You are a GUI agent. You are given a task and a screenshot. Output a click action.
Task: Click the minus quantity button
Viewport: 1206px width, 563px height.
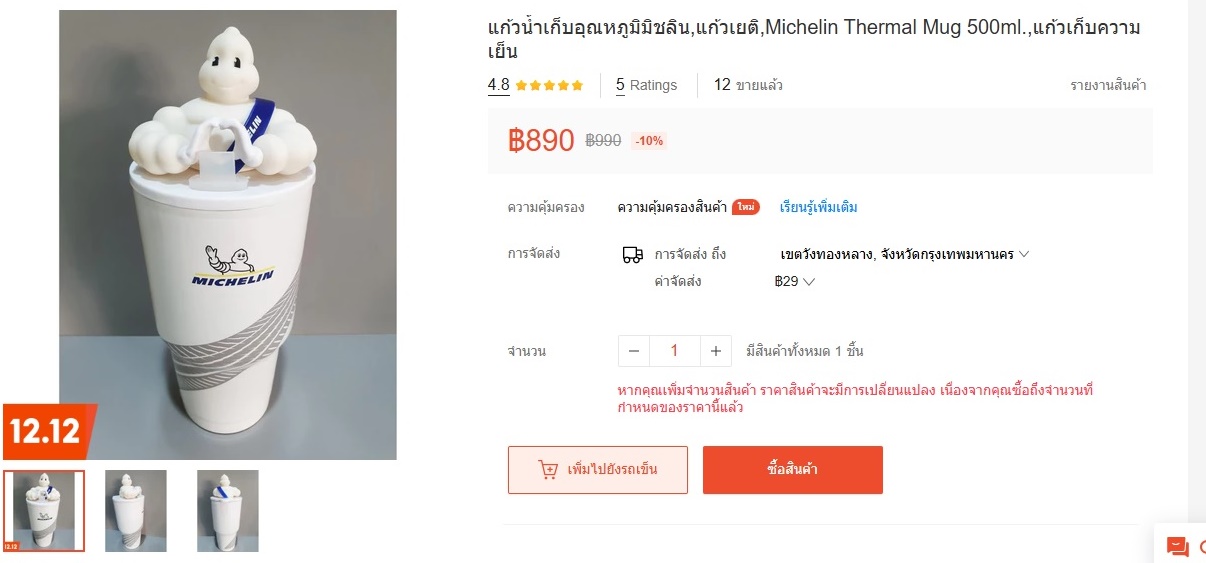634,351
